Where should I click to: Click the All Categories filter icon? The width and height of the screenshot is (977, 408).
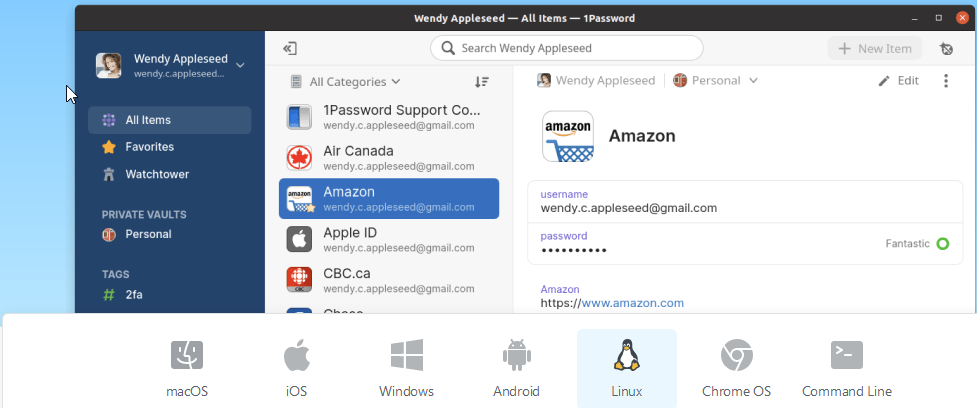297,82
